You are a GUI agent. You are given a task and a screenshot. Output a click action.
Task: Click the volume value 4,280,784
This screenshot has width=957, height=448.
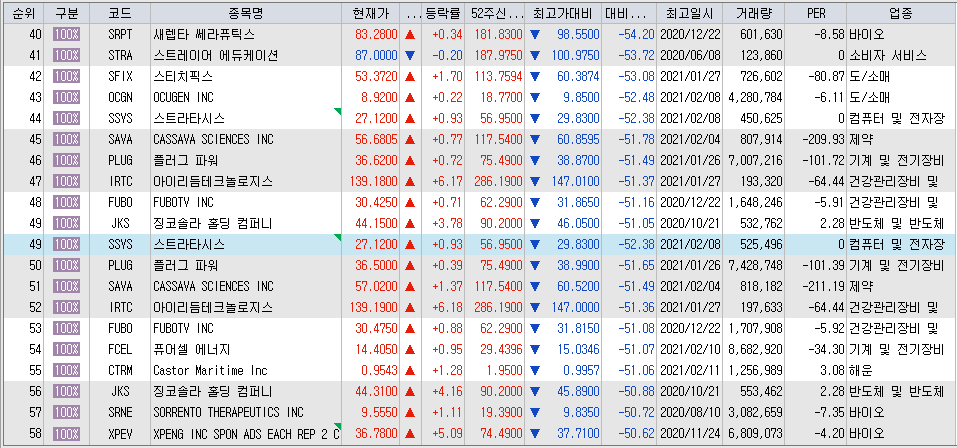click(x=755, y=97)
